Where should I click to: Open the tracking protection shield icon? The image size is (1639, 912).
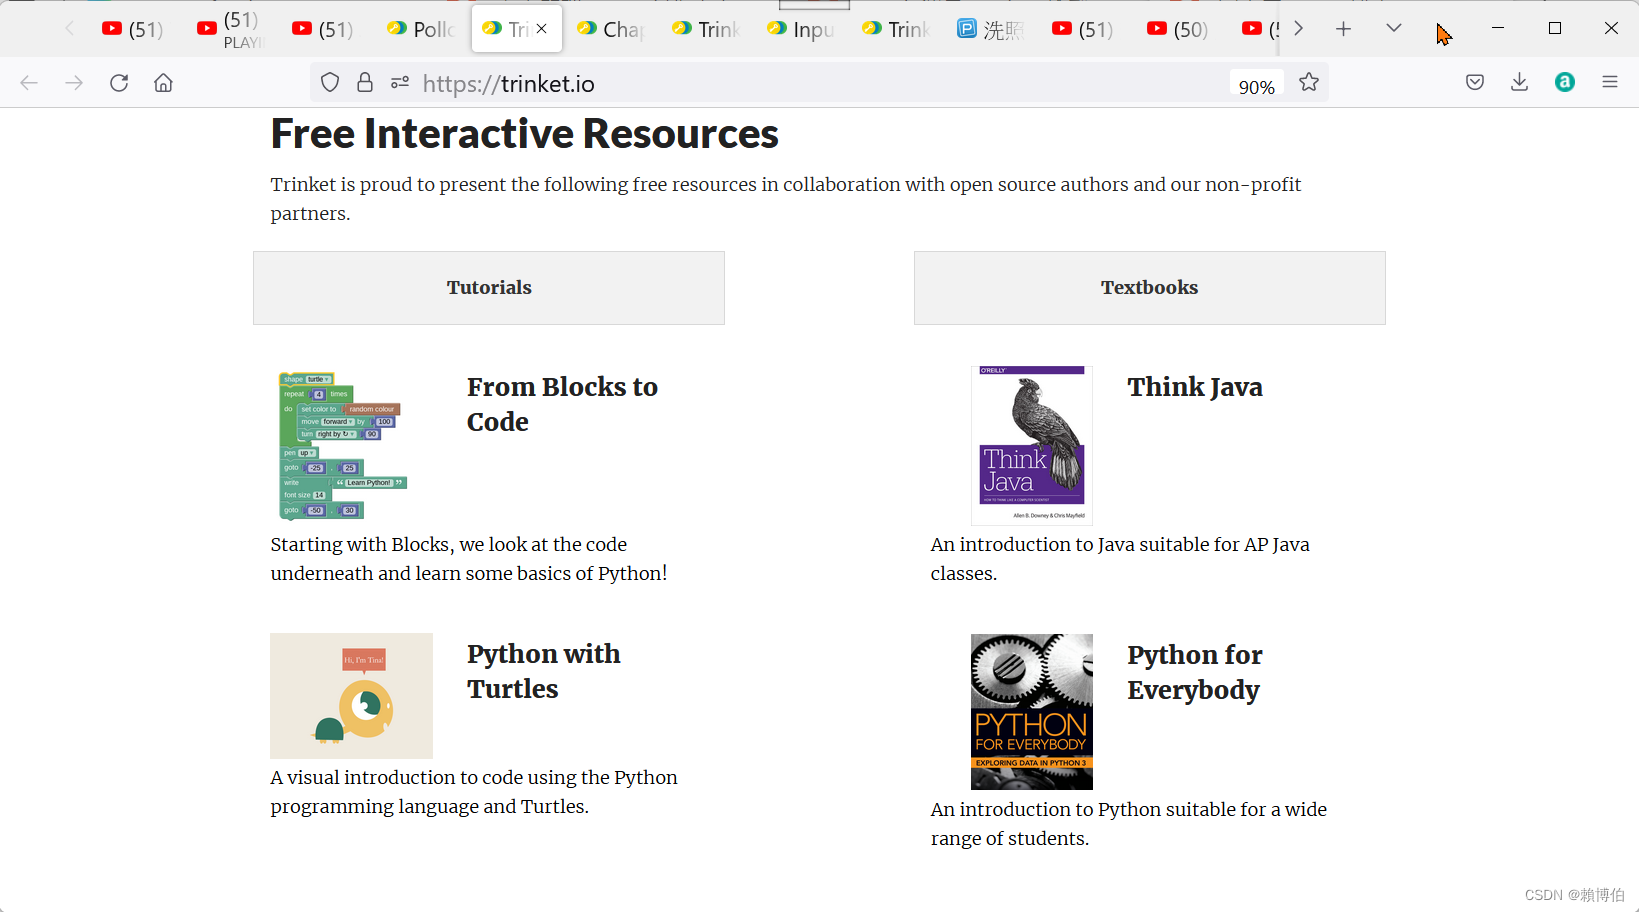330,83
